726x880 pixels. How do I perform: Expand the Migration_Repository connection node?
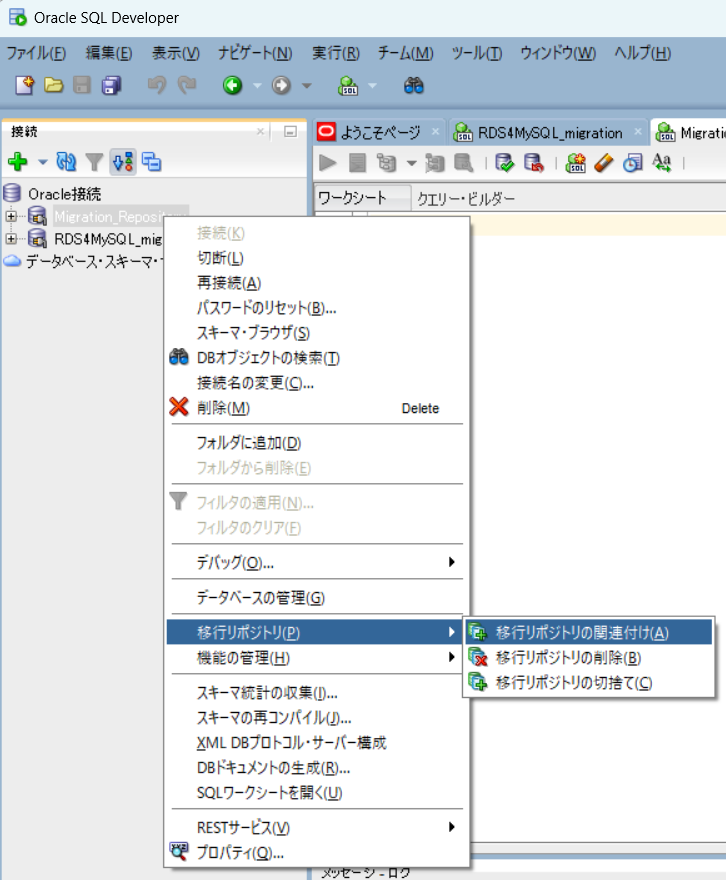point(11,216)
